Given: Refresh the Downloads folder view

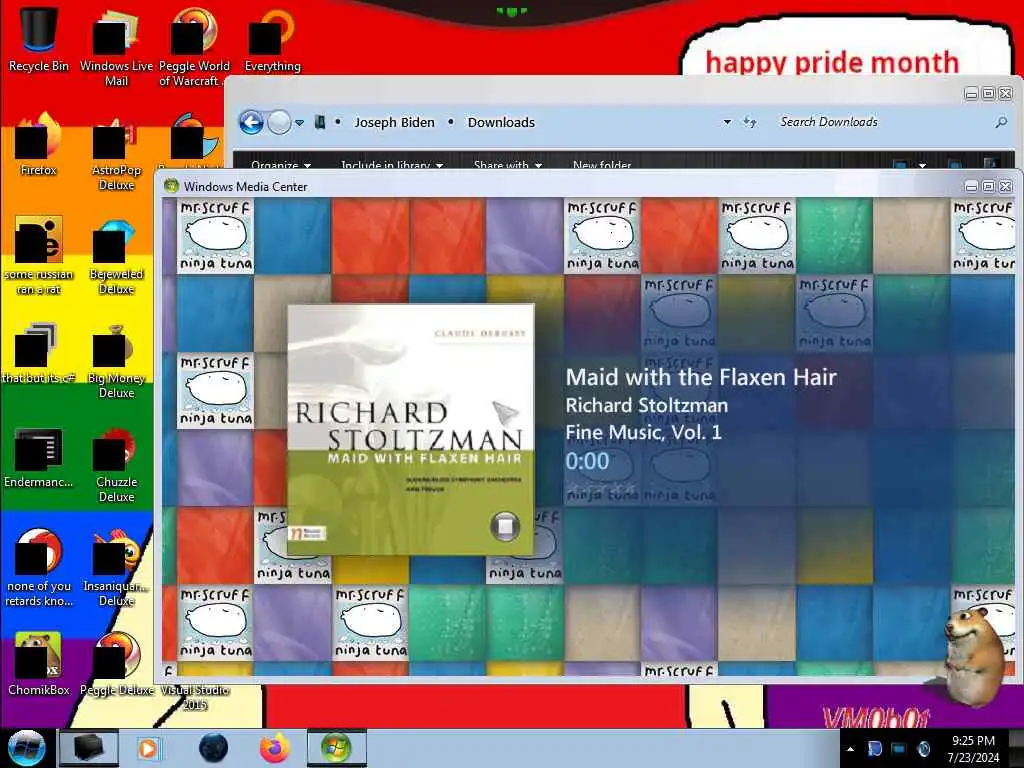Looking at the screenshot, I should (750, 122).
